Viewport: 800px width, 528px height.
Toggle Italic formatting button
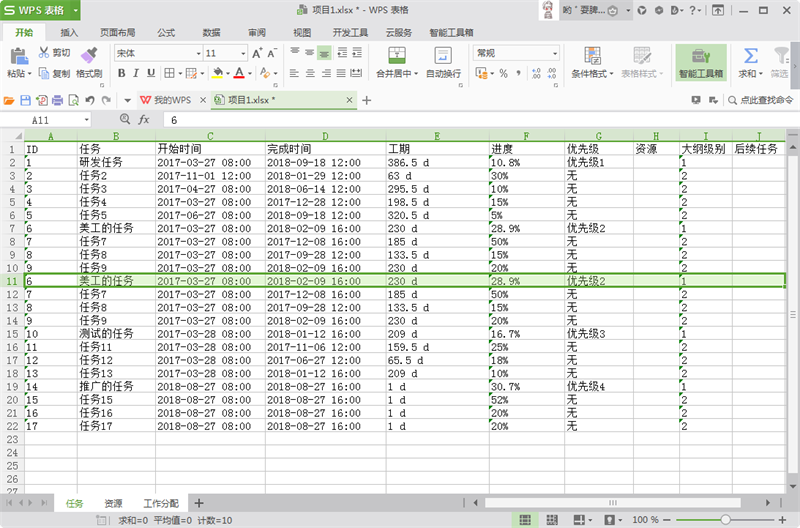pyautogui.click(x=136, y=73)
